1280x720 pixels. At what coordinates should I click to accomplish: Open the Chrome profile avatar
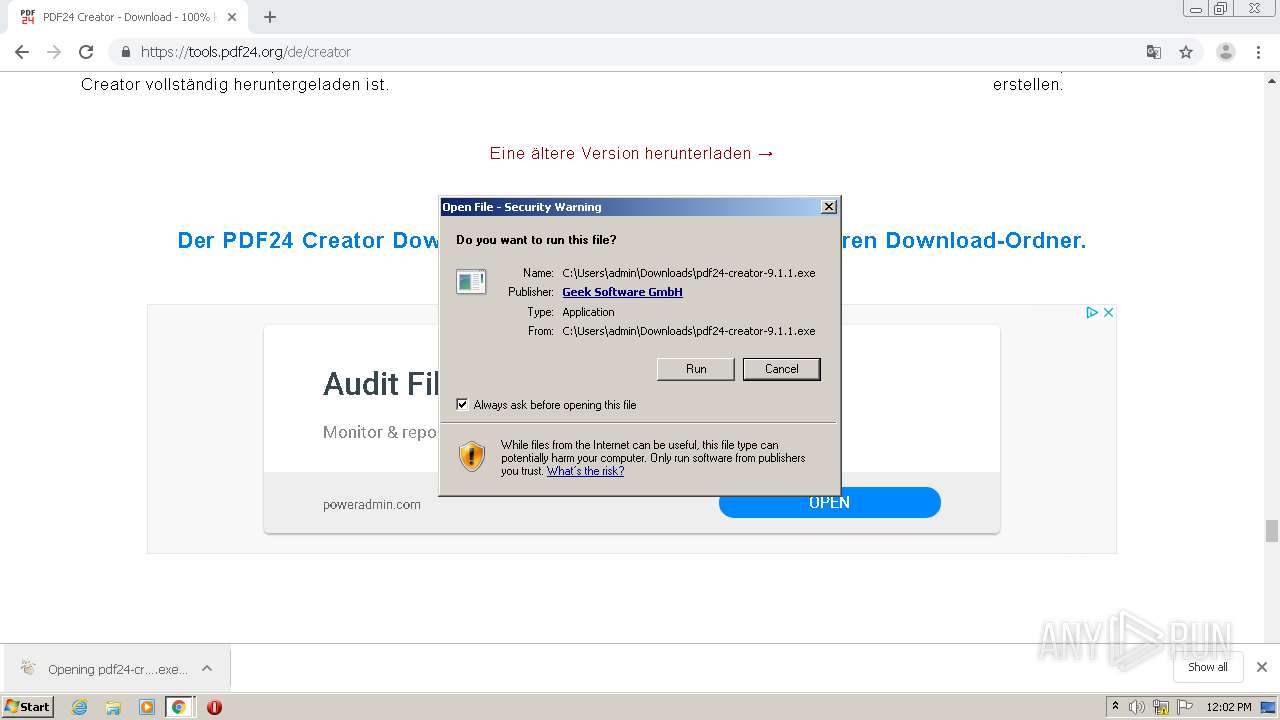[x=1226, y=52]
